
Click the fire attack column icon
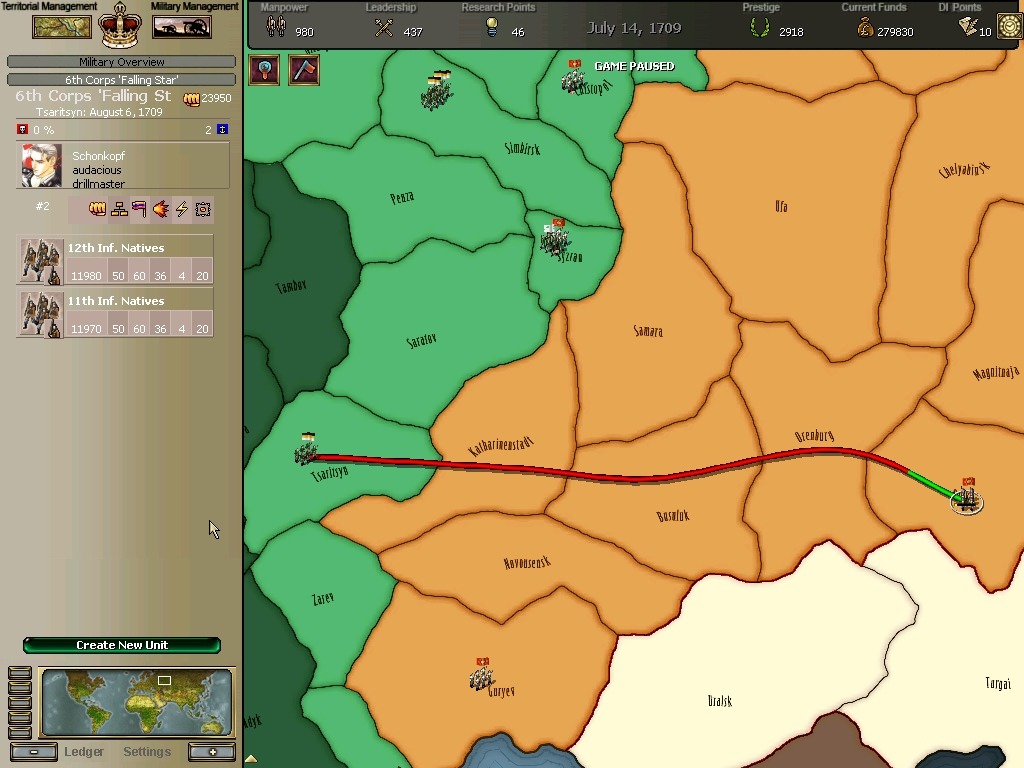pyautogui.click(x=161, y=209)
